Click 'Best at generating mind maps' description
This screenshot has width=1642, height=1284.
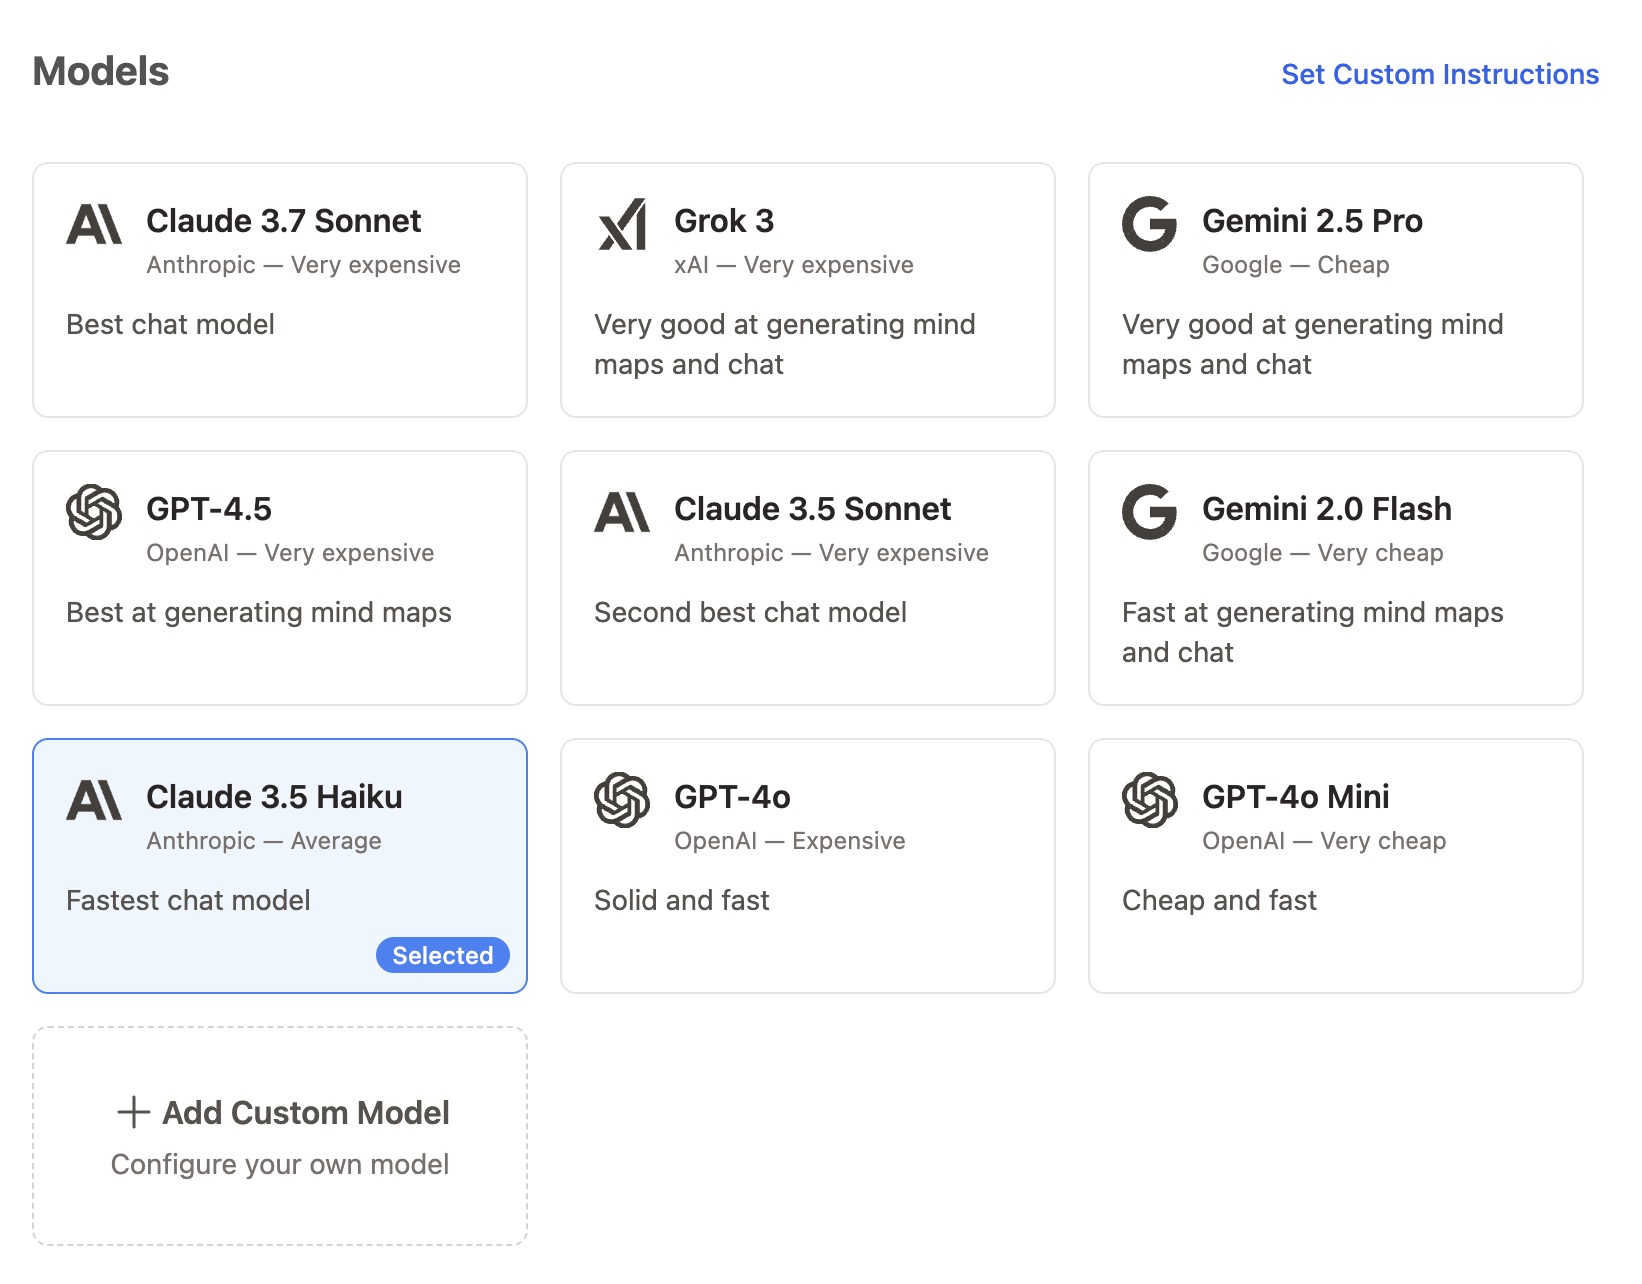(x=259, y=613)
